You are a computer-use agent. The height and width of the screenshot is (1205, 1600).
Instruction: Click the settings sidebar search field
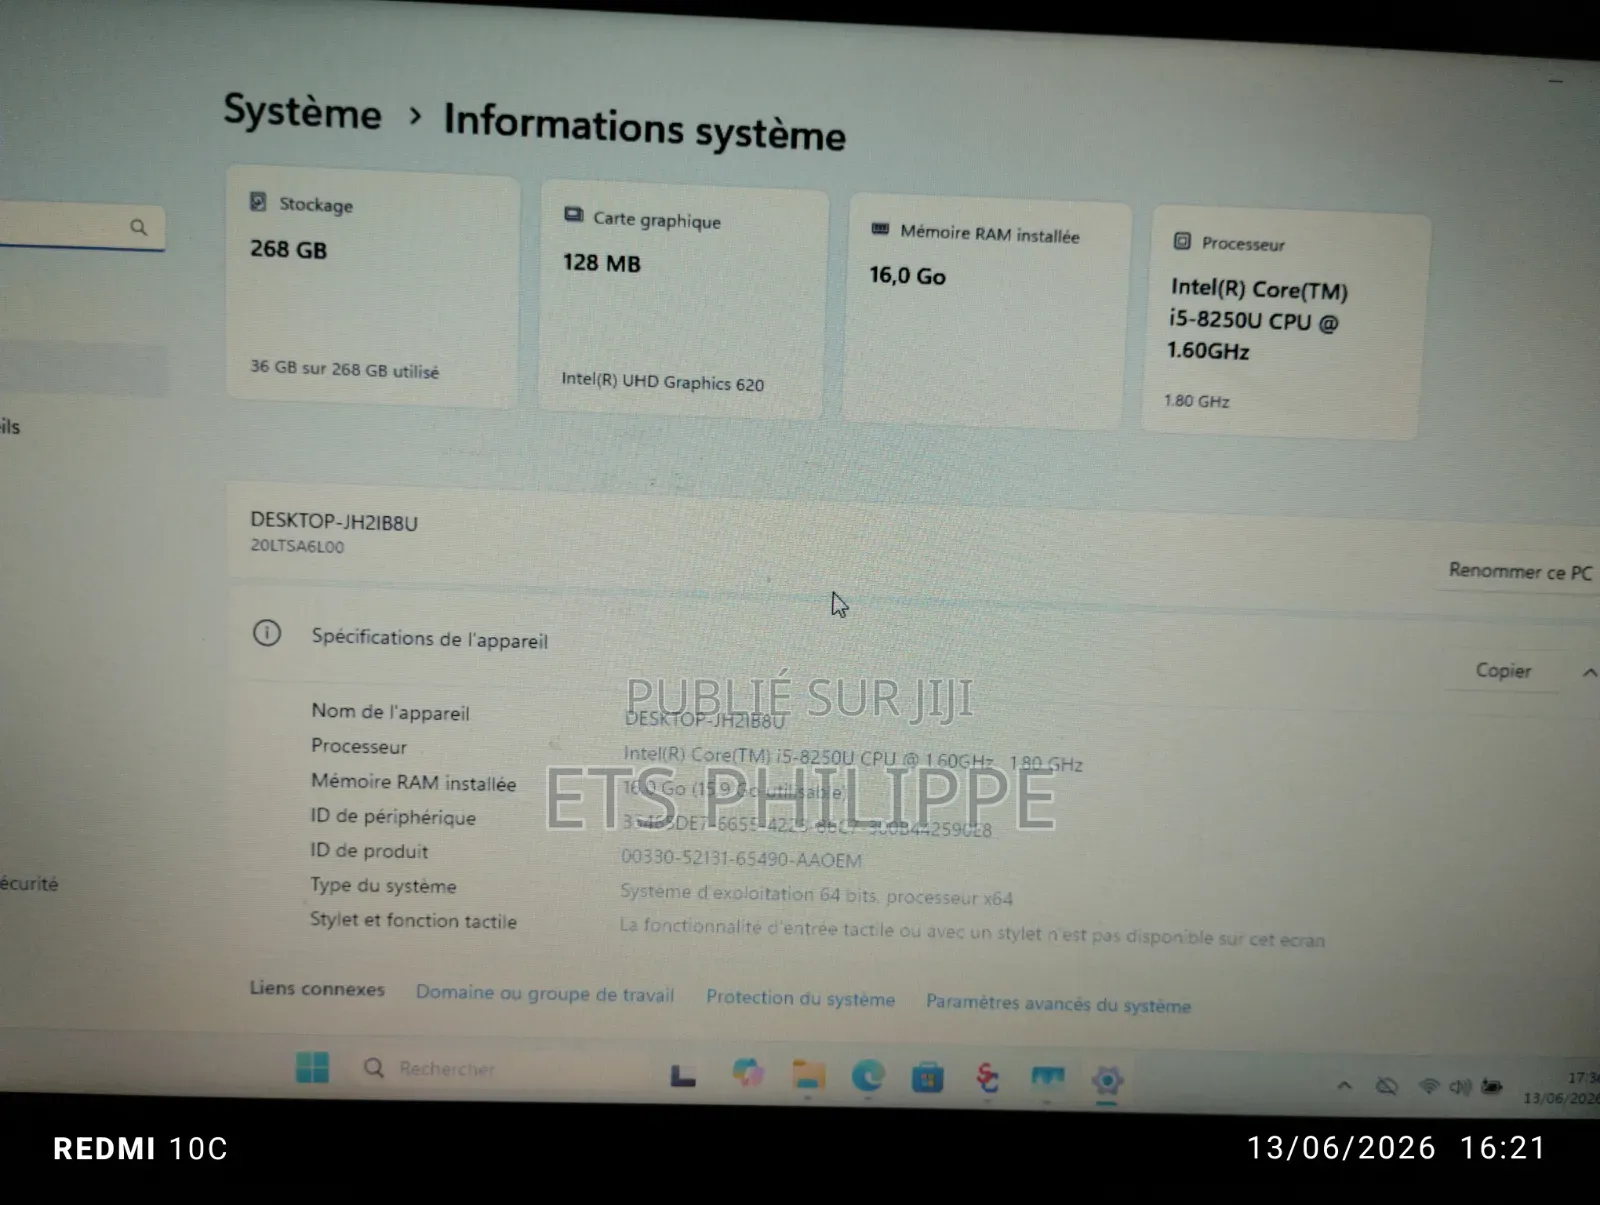point(80,226)
